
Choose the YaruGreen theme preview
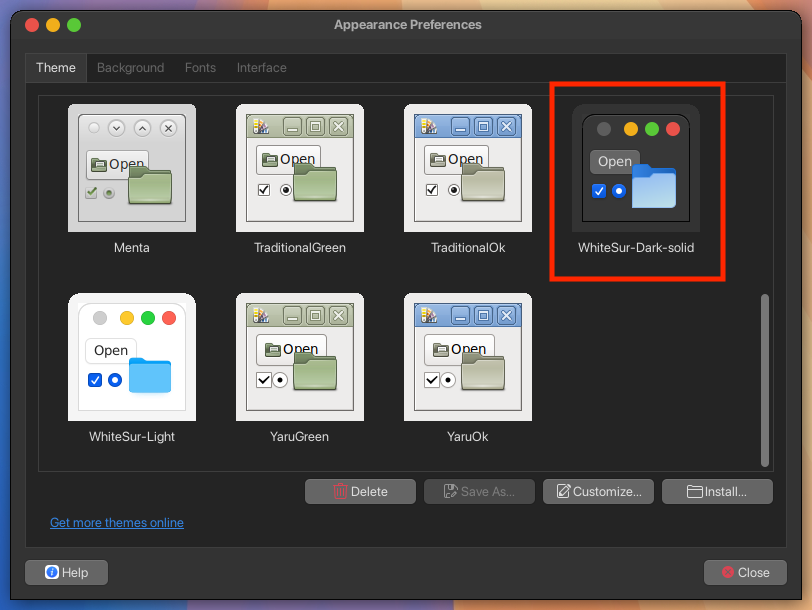click(x=300, y=357)
